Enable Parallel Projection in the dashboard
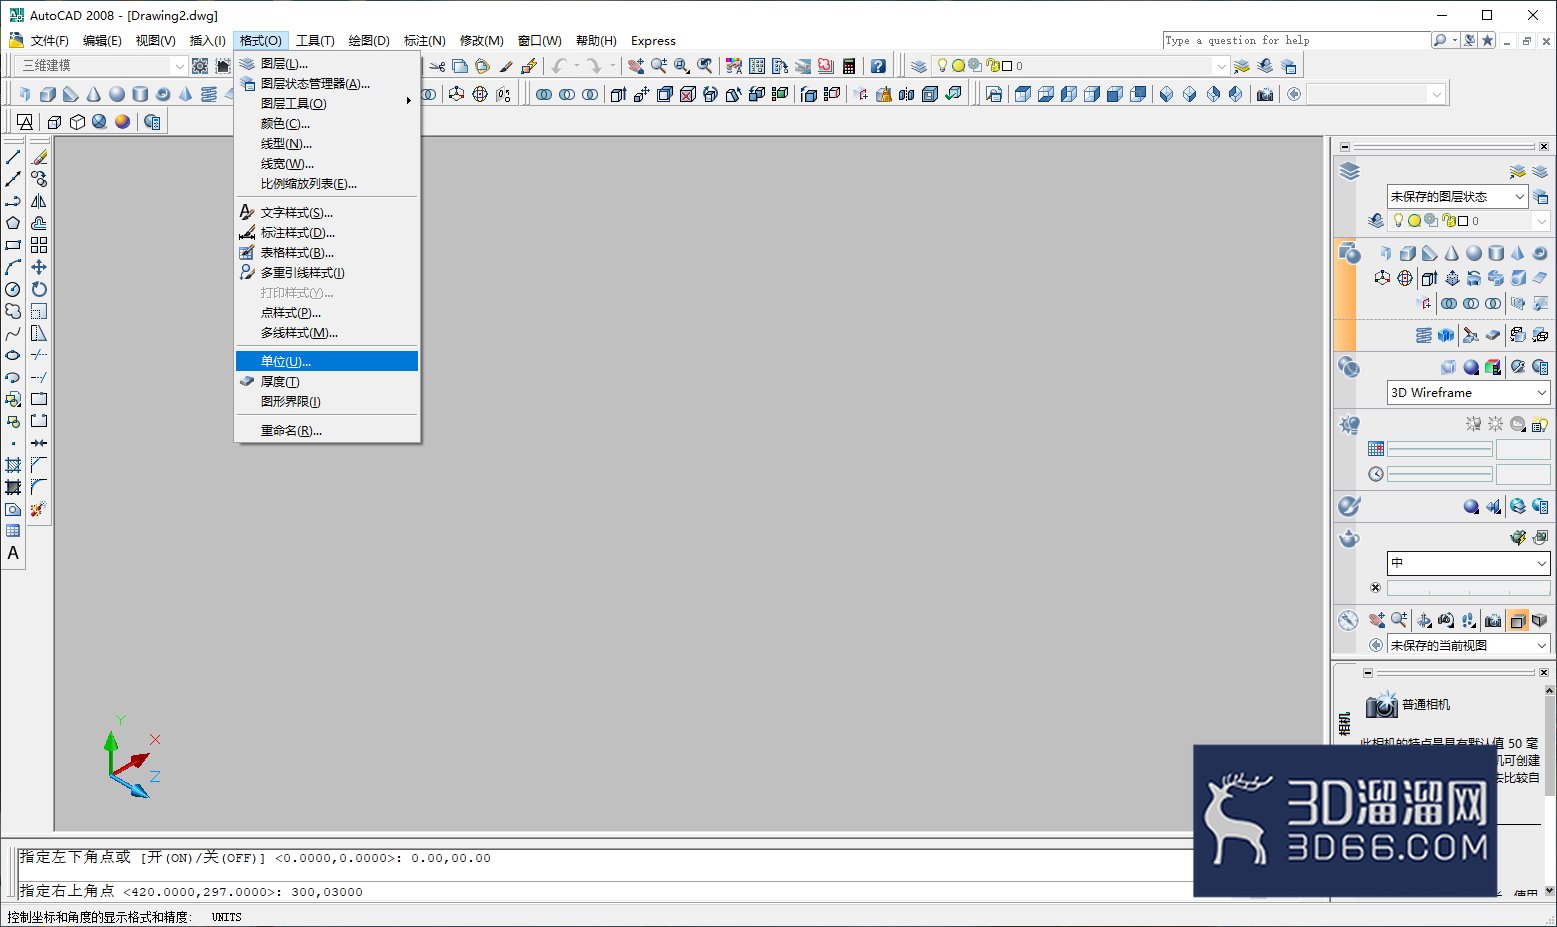 1518,620
